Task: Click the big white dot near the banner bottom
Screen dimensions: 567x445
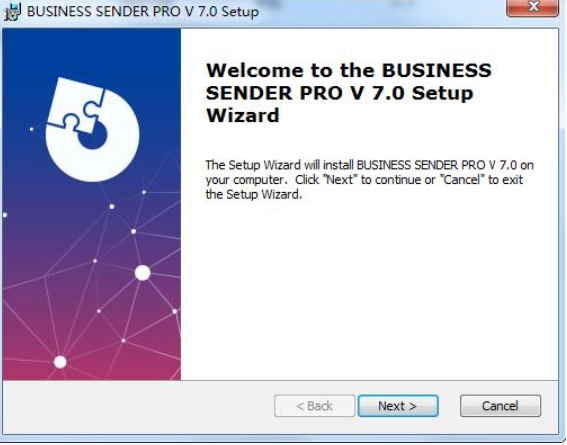Action: (x=60, y=362)
